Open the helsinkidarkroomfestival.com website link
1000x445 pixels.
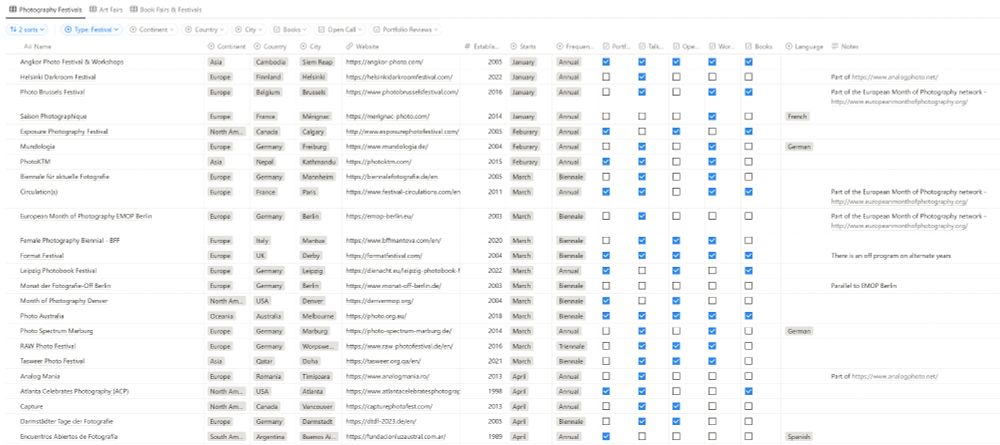(399, 77)
